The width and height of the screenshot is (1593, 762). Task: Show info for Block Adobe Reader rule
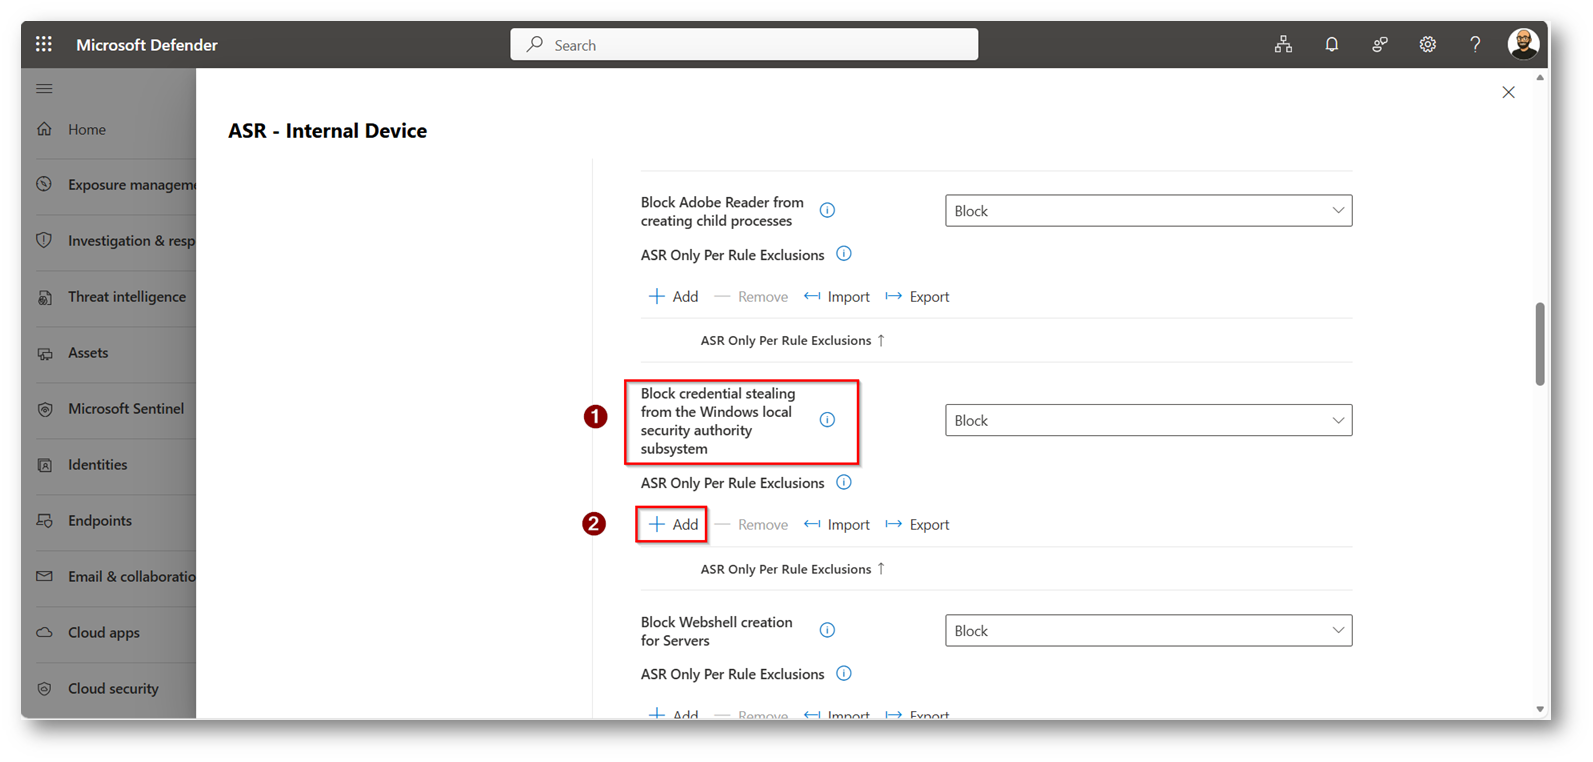[827, 210]
